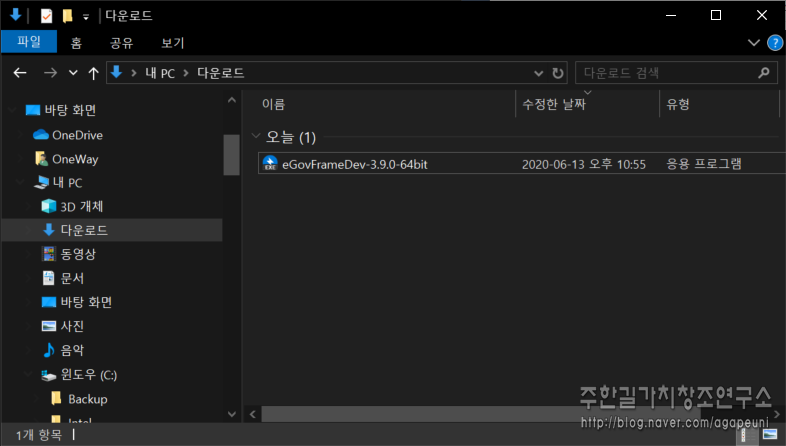The image size is (786, 446).
Task: Click the Properties checkmark quick access icon
Action: click(x=46, y=16)
